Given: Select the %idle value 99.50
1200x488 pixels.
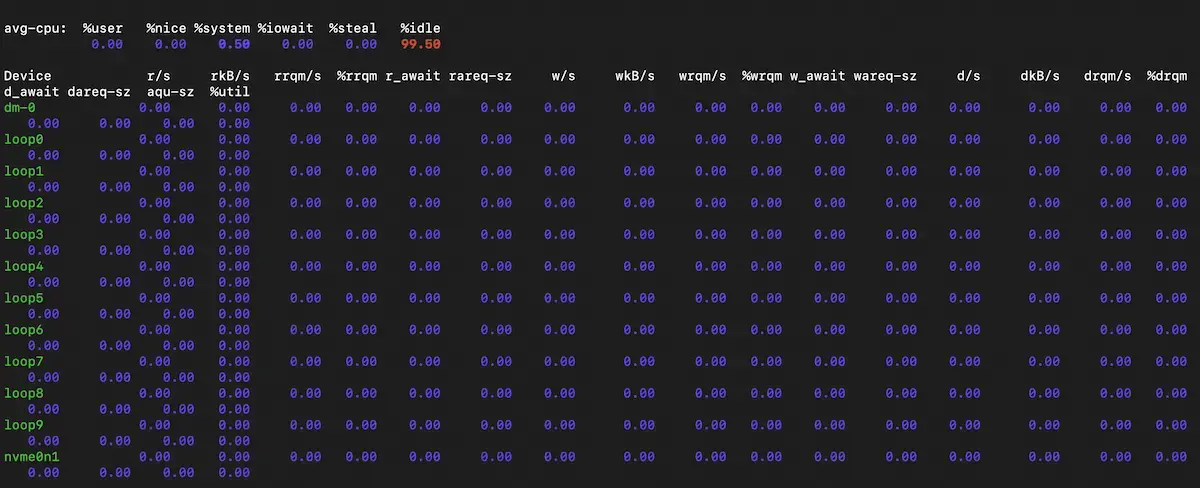Looking at the screenshot, I should pyautogui.click(x=420, y=44).
